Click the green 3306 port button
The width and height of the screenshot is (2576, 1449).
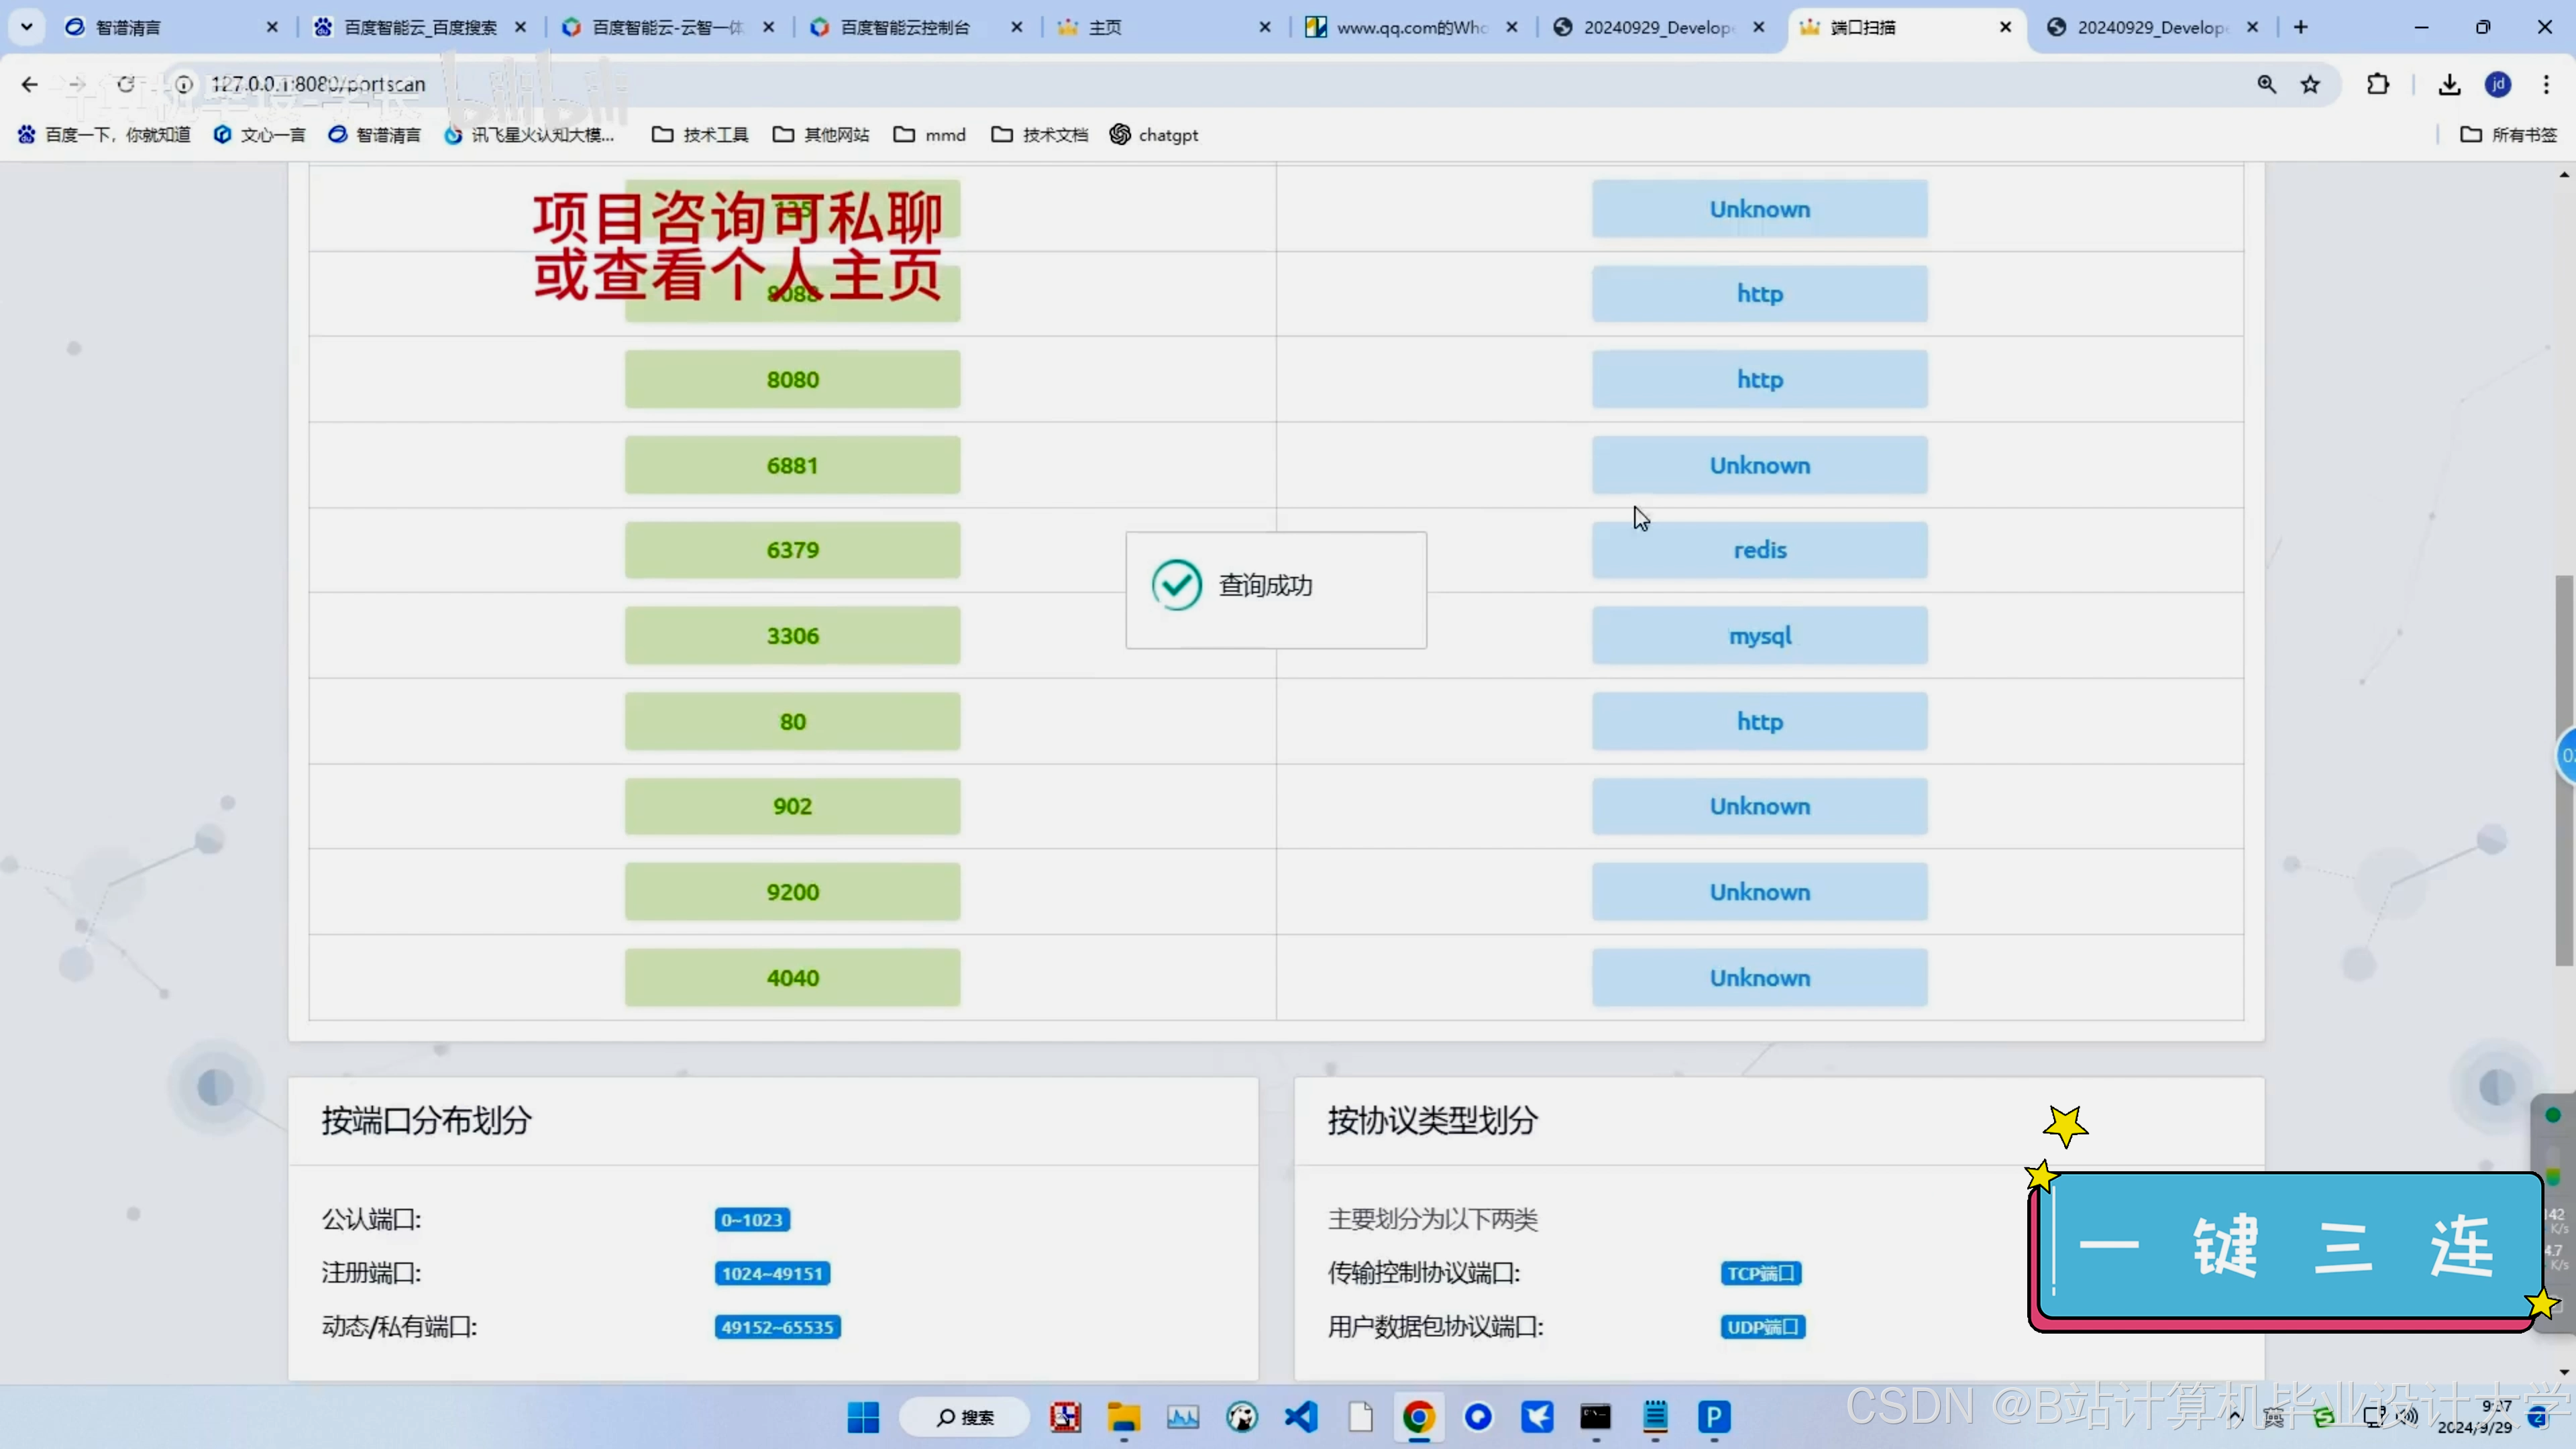tap(792, 636)
